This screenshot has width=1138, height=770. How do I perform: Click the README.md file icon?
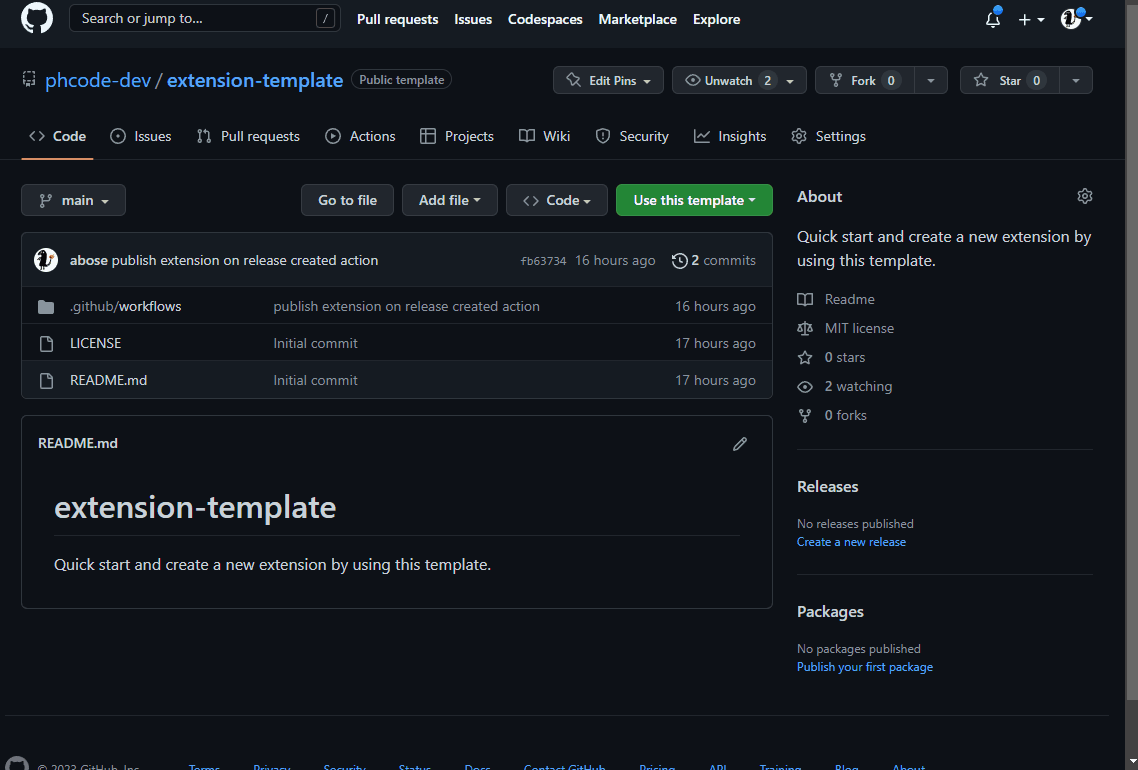click(x=46, y=380)
